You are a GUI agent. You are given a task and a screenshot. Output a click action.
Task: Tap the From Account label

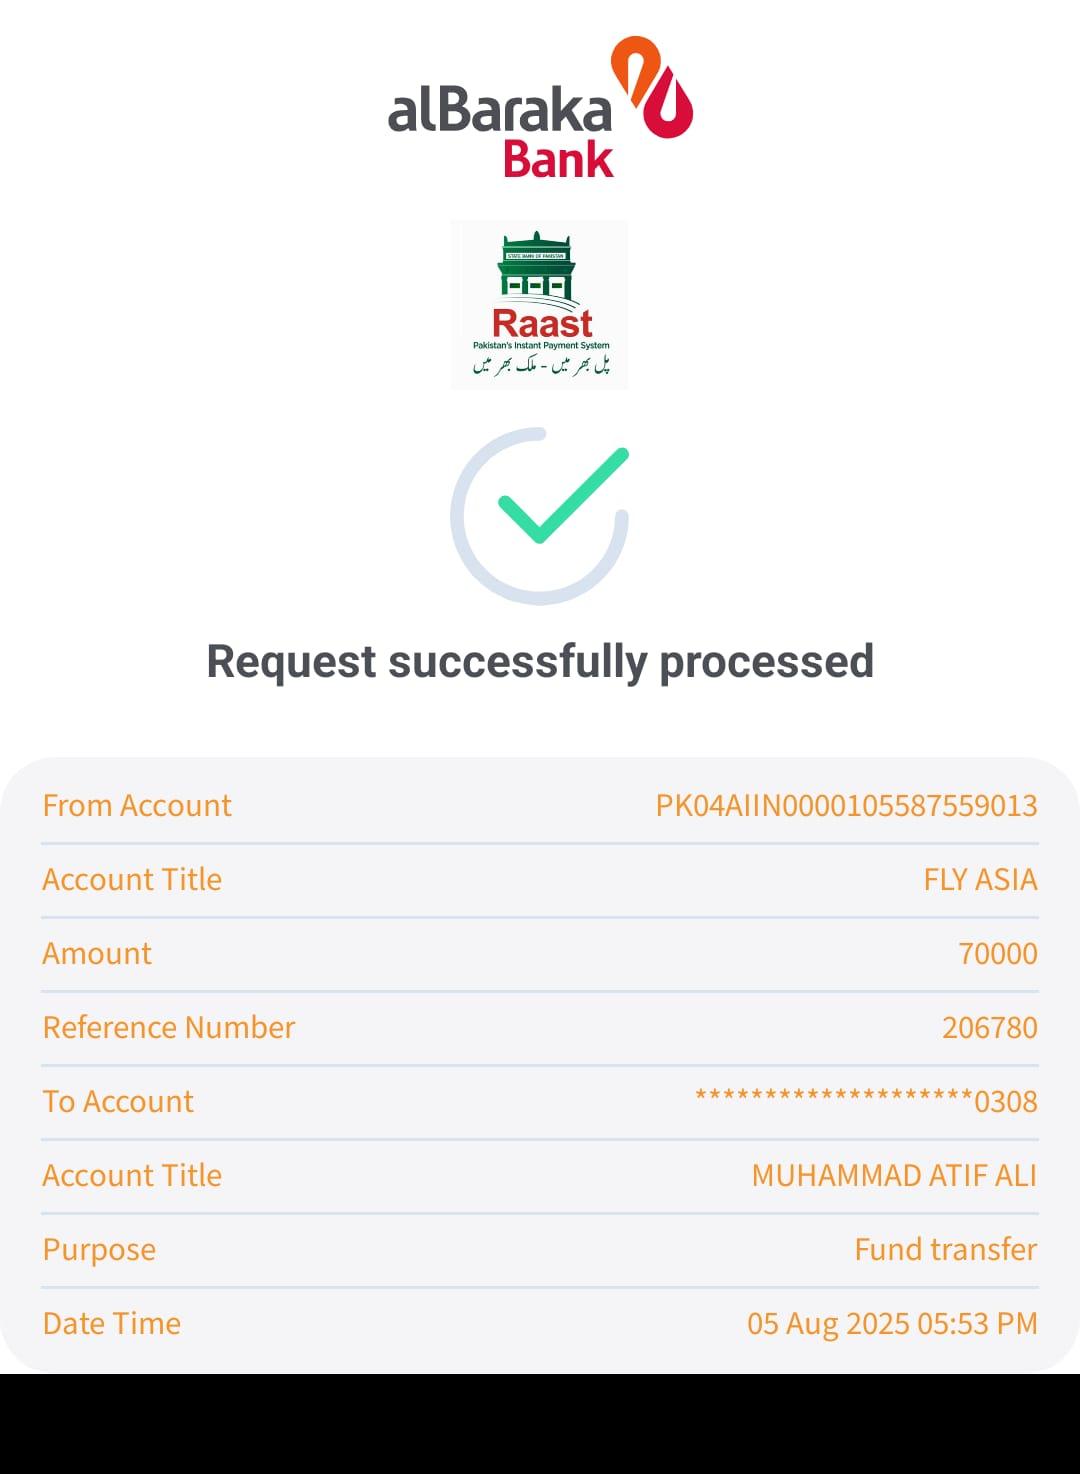click(137, 806)
